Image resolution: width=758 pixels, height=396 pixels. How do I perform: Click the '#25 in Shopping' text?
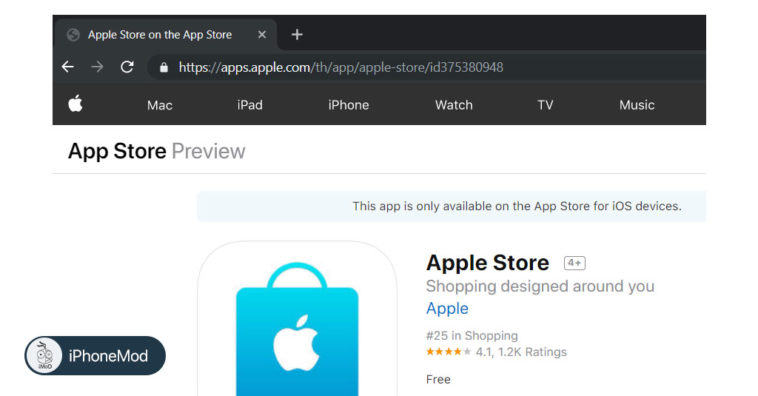(x=472, y=336)
